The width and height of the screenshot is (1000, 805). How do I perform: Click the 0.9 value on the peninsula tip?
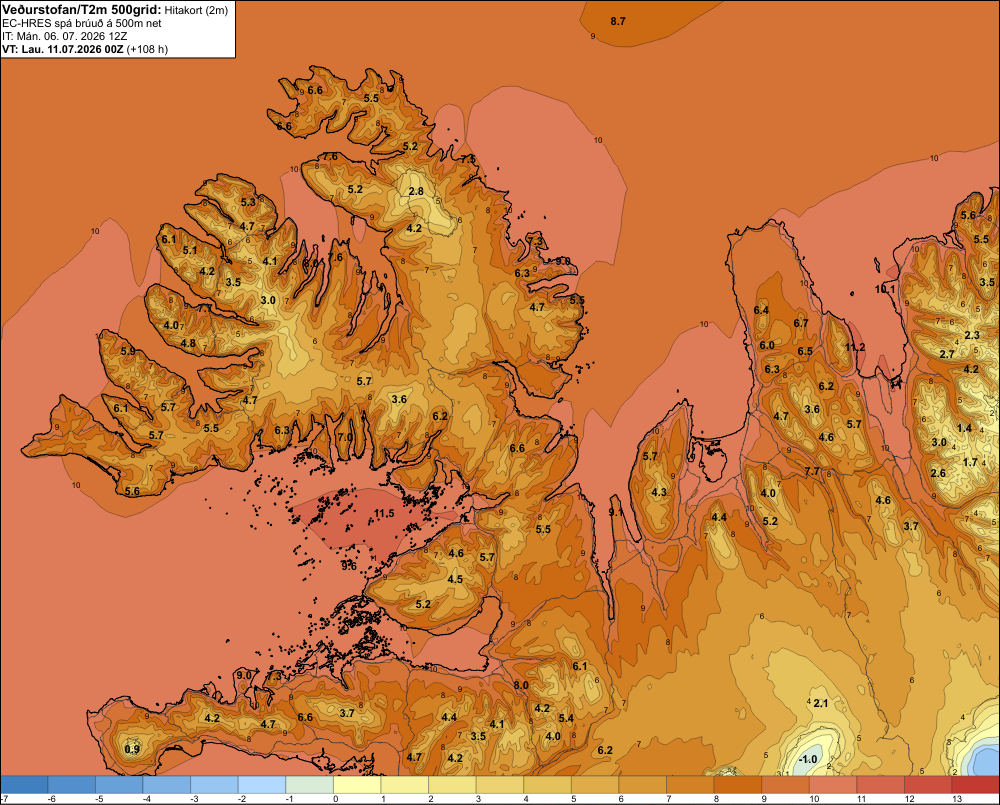[132, 749]
